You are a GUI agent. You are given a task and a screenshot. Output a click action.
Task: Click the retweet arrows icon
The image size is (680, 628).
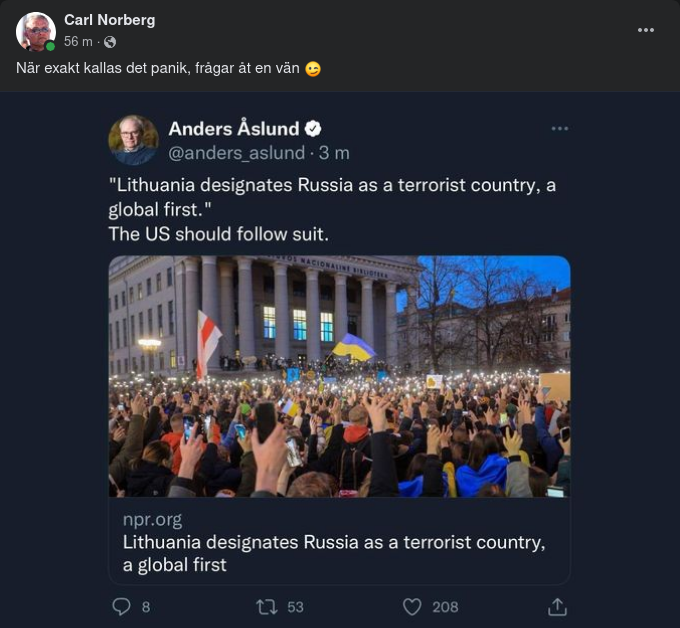[x=267, y=606]
